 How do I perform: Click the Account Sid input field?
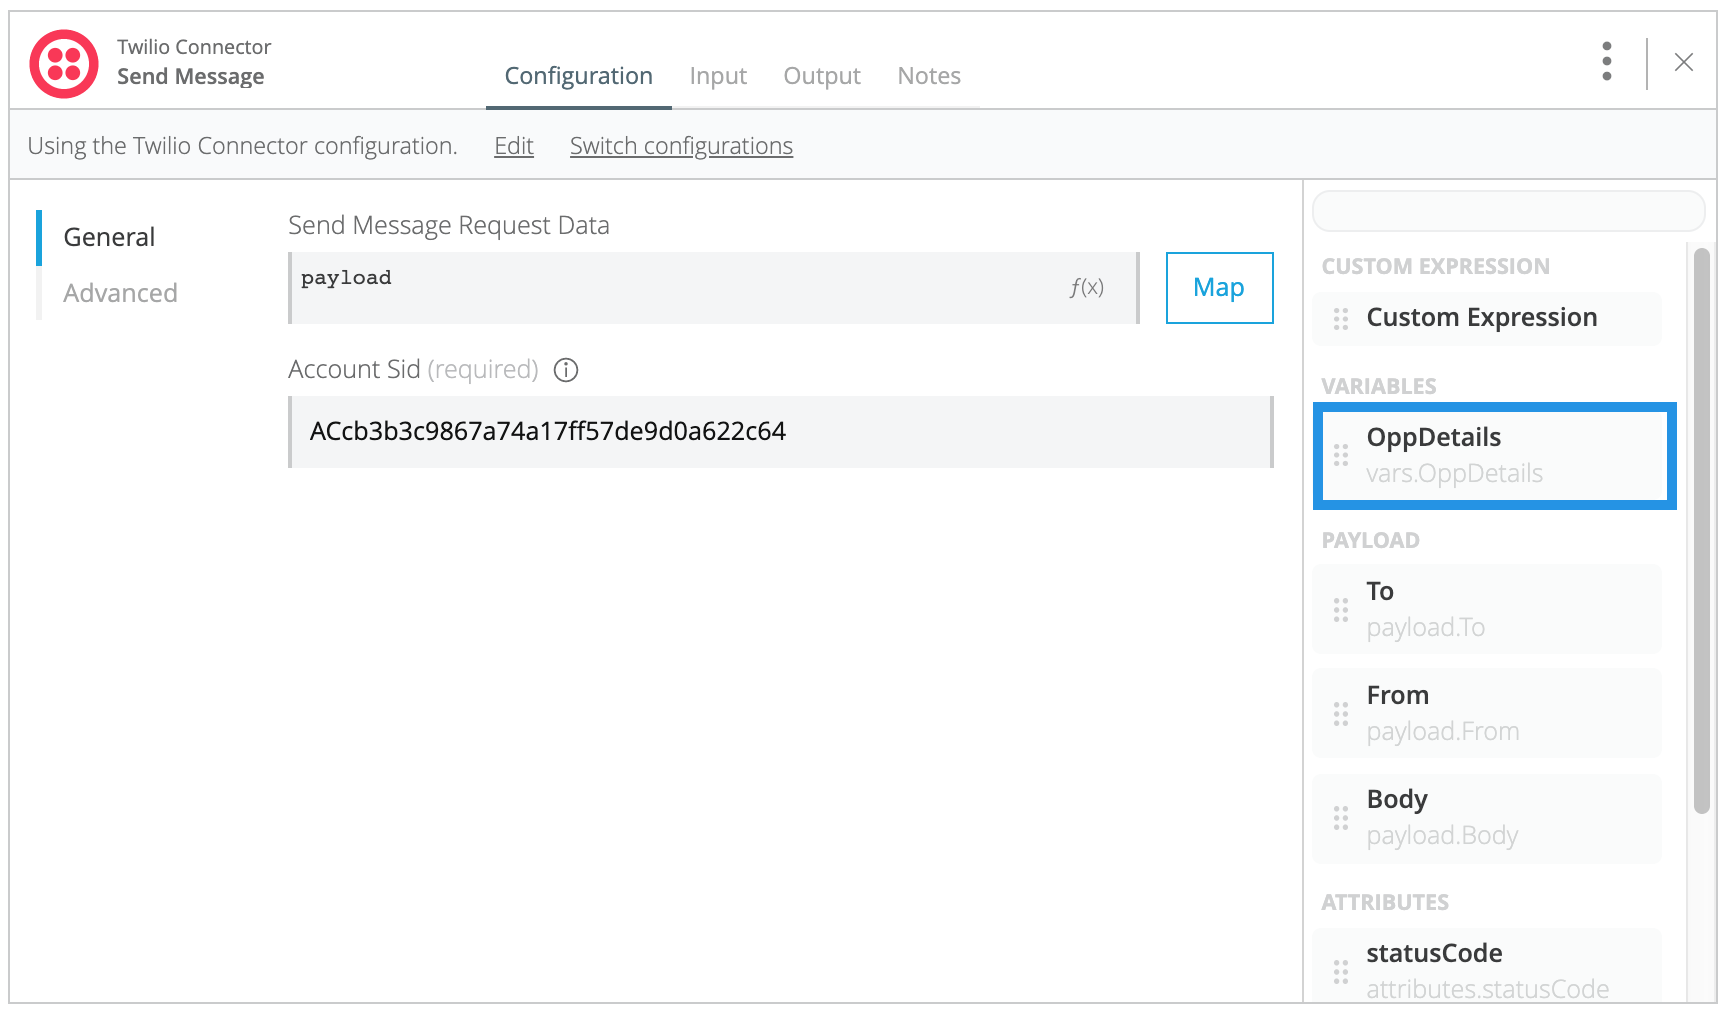pyautogui.click(x=780, y=432)
